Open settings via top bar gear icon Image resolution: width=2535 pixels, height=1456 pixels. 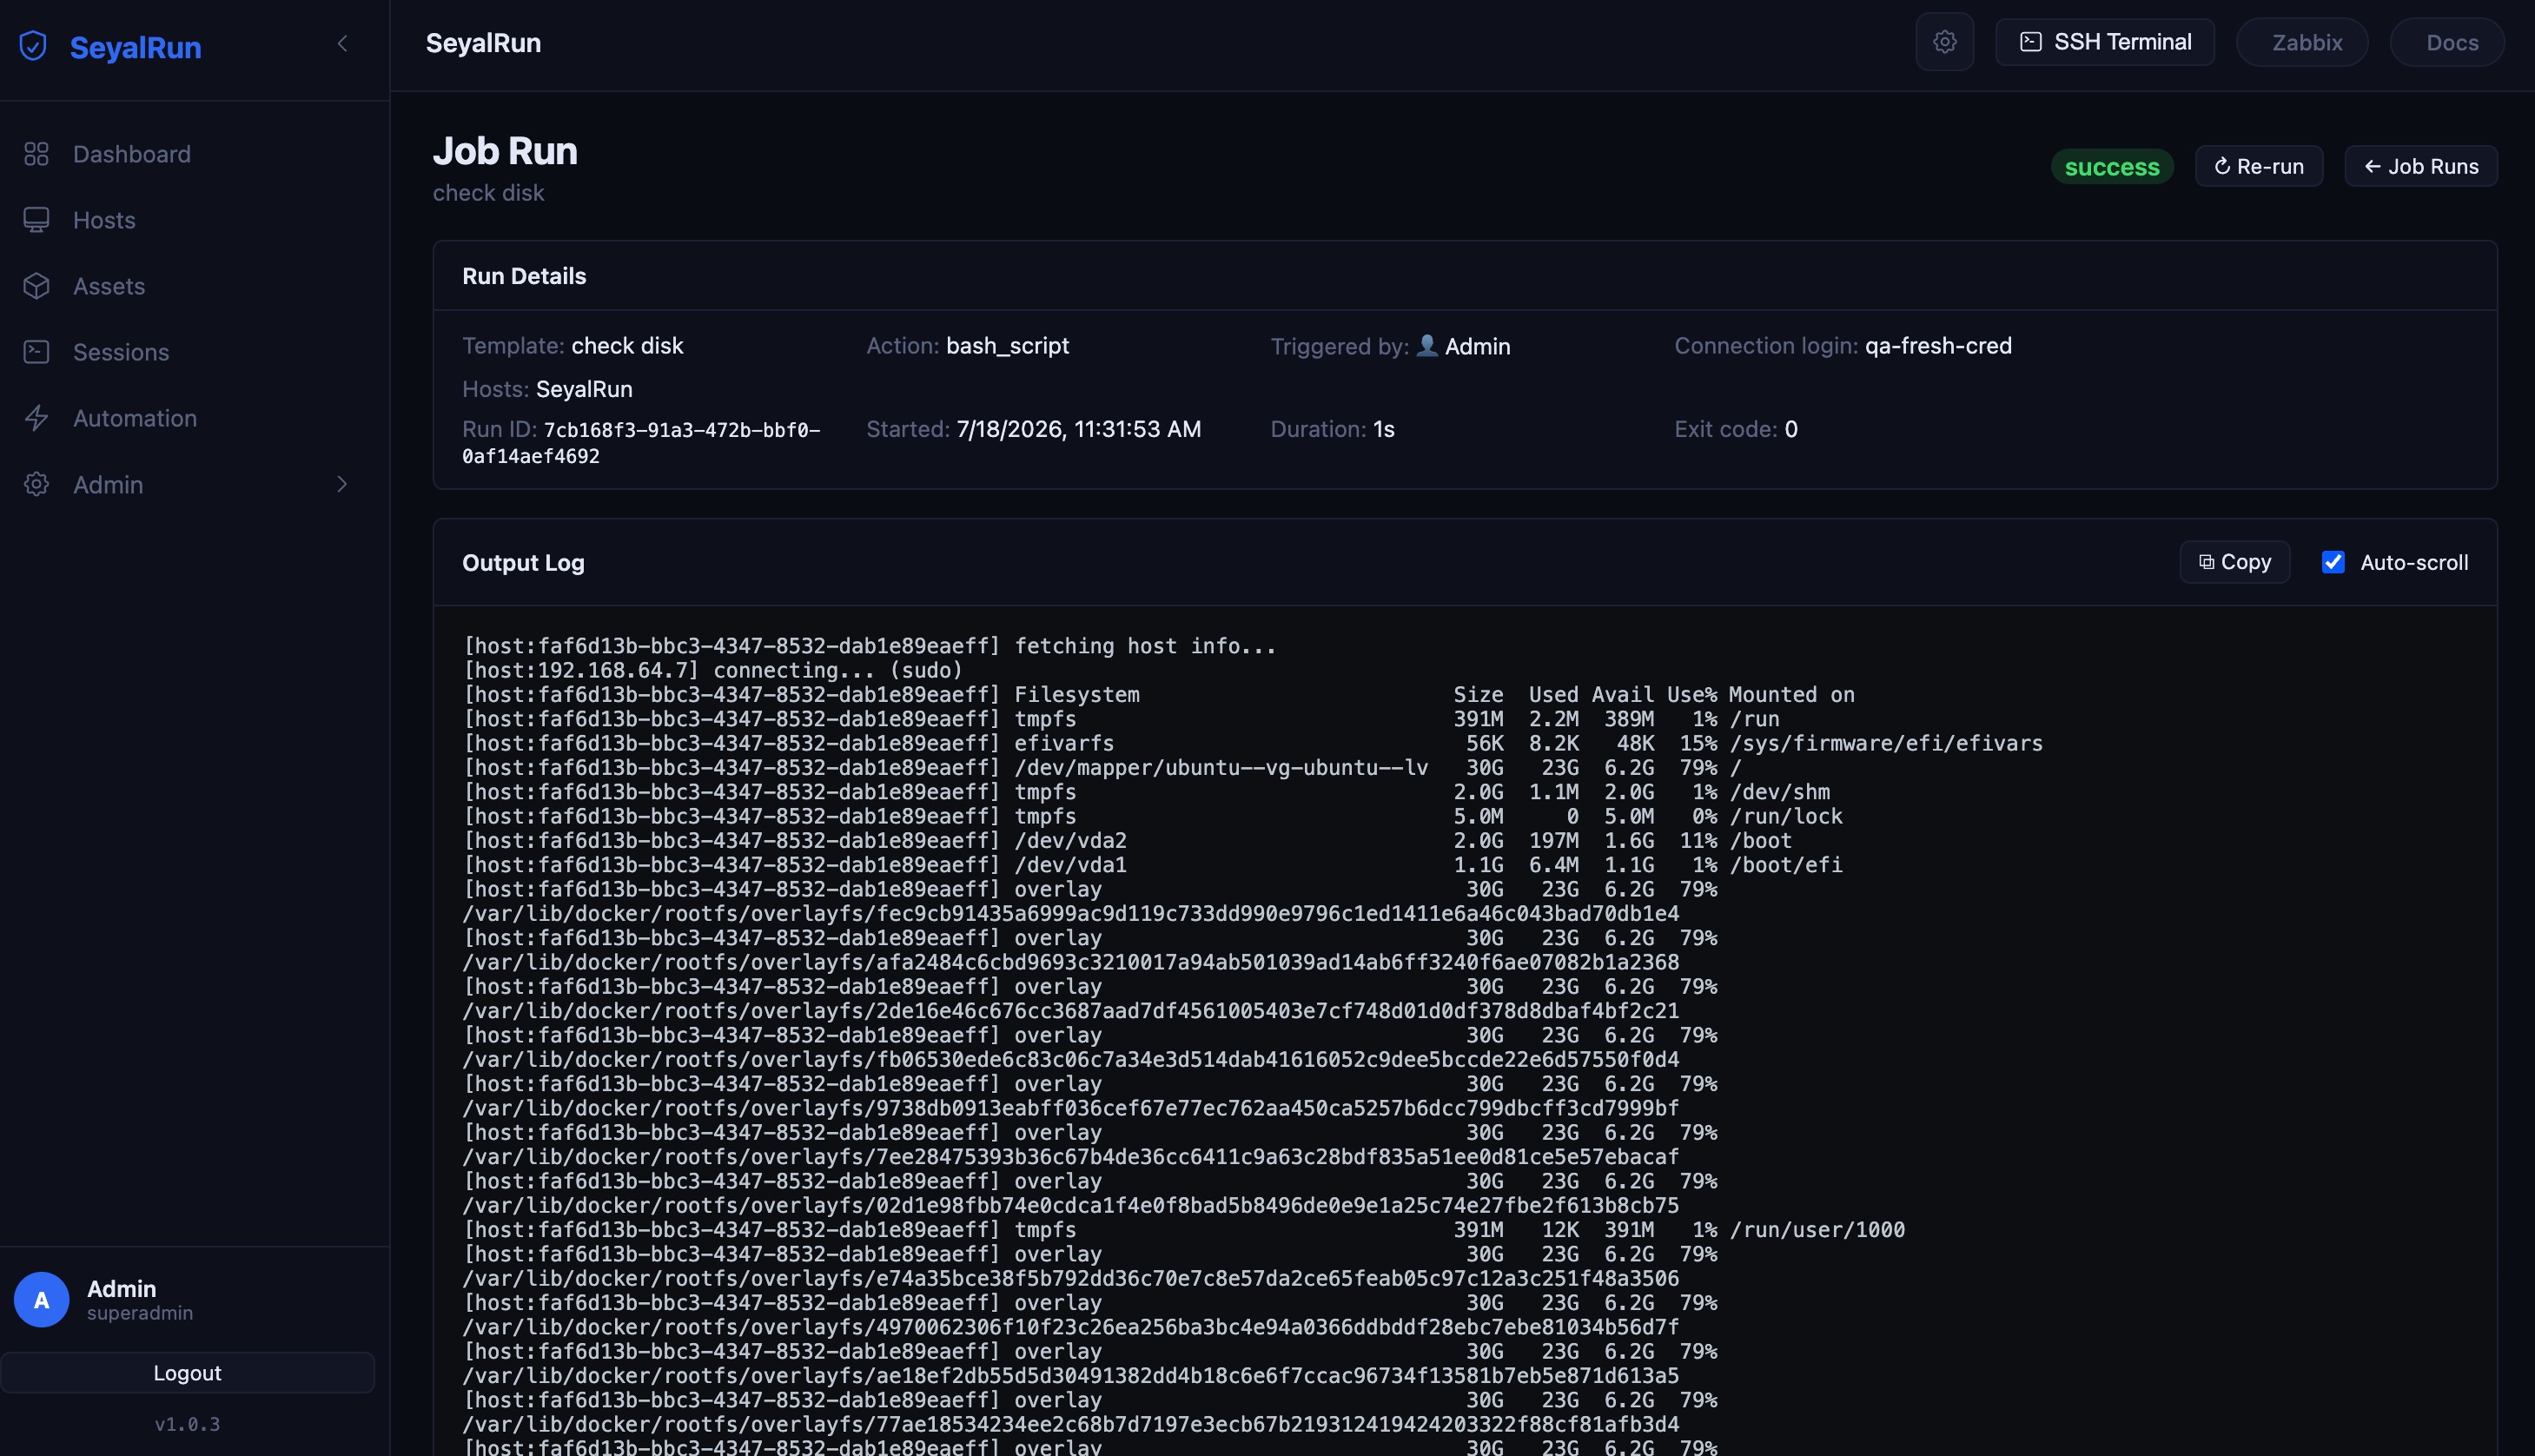tap(1944, 42)
